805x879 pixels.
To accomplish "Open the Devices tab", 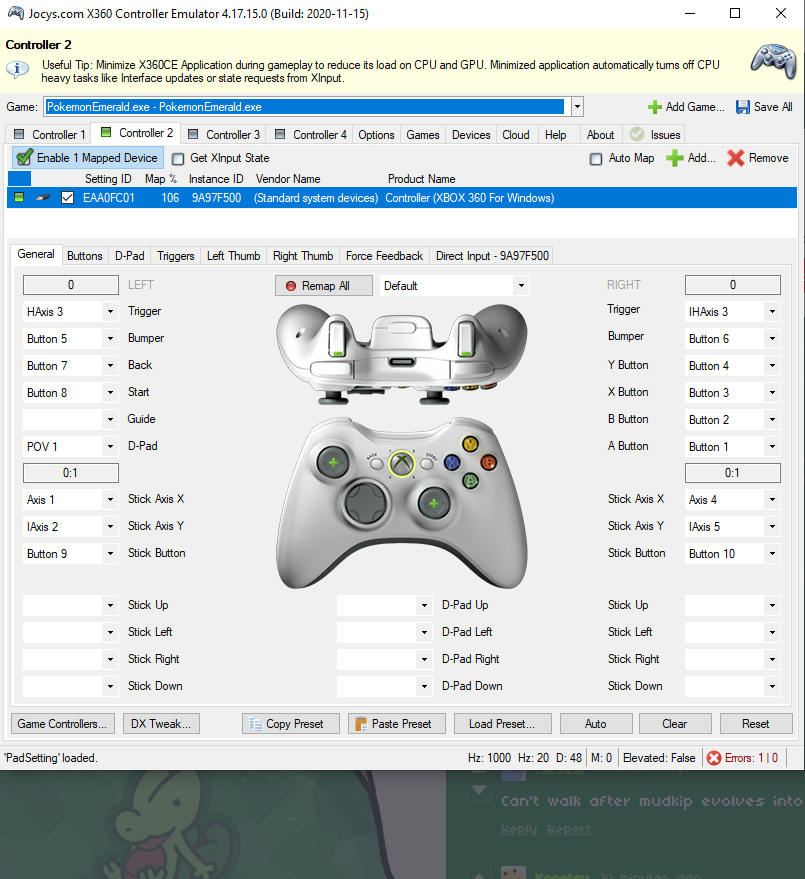I will (471, 135).
